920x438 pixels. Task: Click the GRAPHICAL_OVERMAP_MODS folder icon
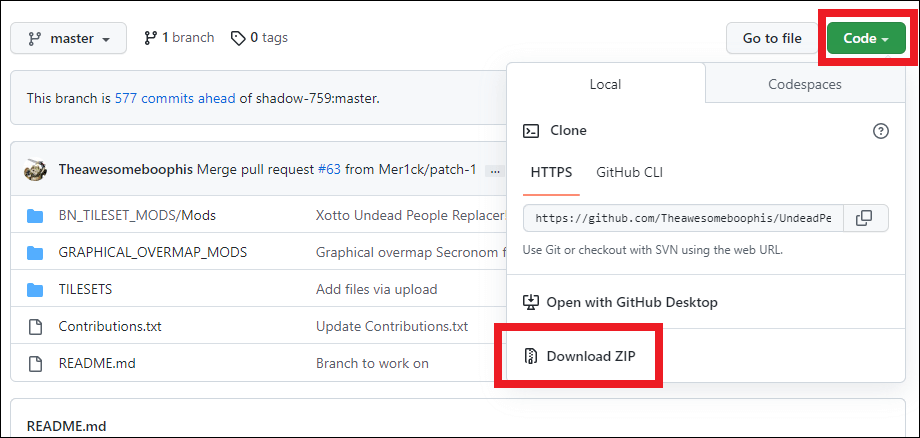36,252
